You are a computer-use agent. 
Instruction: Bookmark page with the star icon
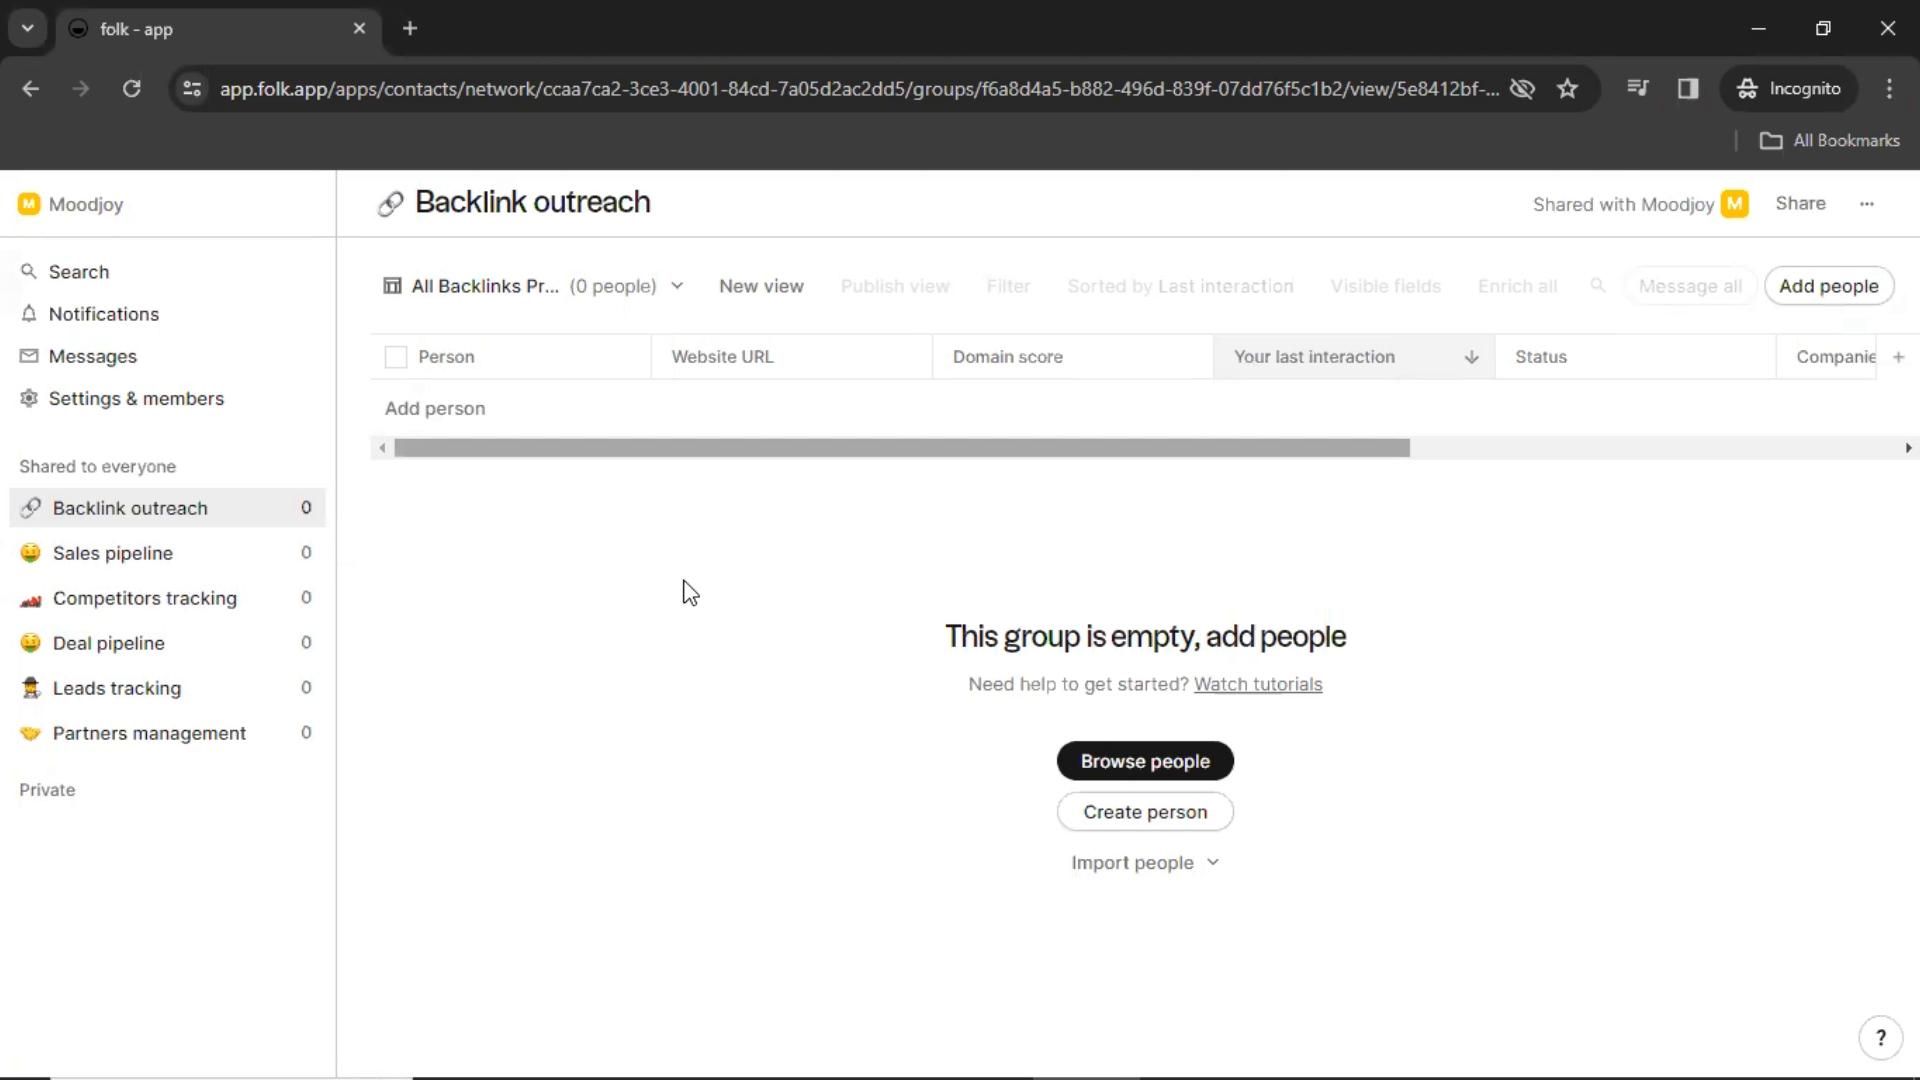point(1567,88)
